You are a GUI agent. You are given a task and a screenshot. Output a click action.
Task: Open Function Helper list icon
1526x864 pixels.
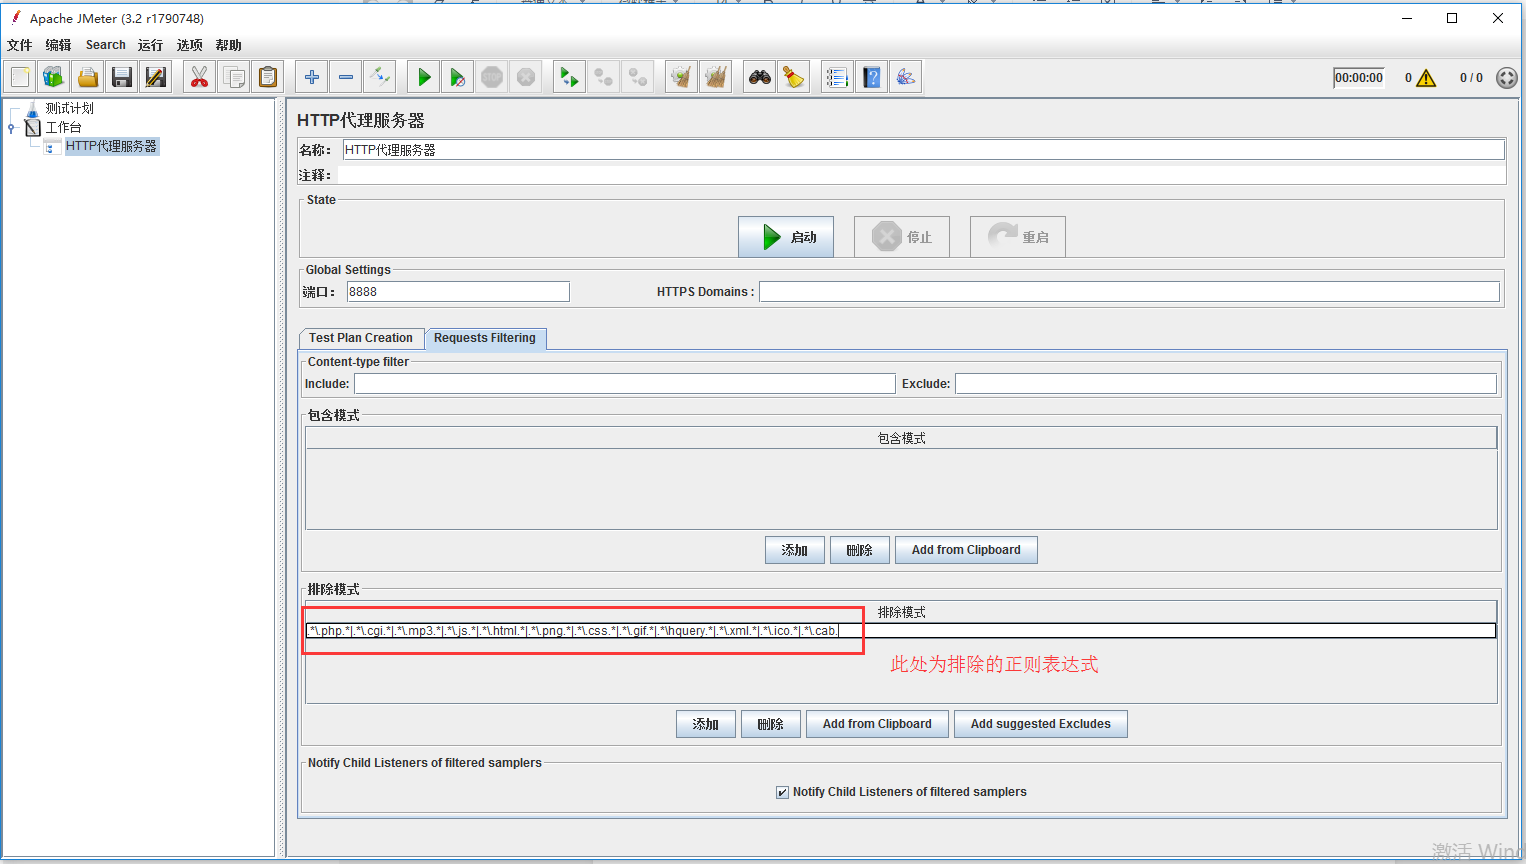(838, 77)
